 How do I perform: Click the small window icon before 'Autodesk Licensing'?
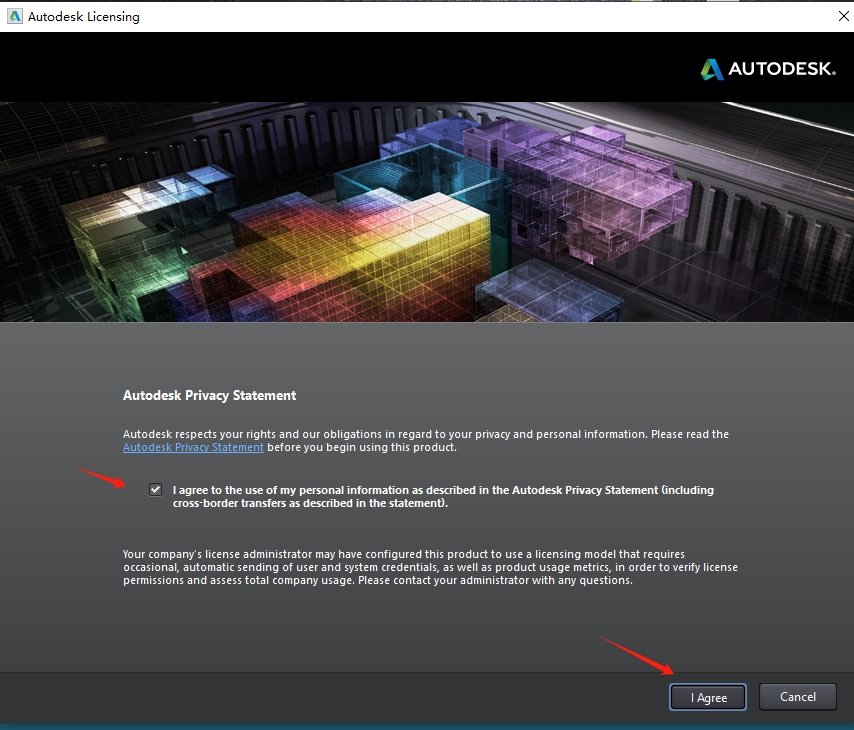tap(14, 16)
